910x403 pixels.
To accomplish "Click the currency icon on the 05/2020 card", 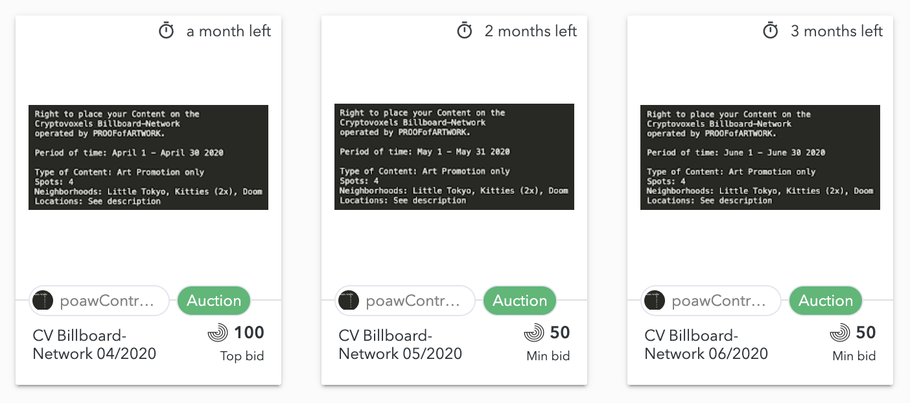I will pos(534,333).
